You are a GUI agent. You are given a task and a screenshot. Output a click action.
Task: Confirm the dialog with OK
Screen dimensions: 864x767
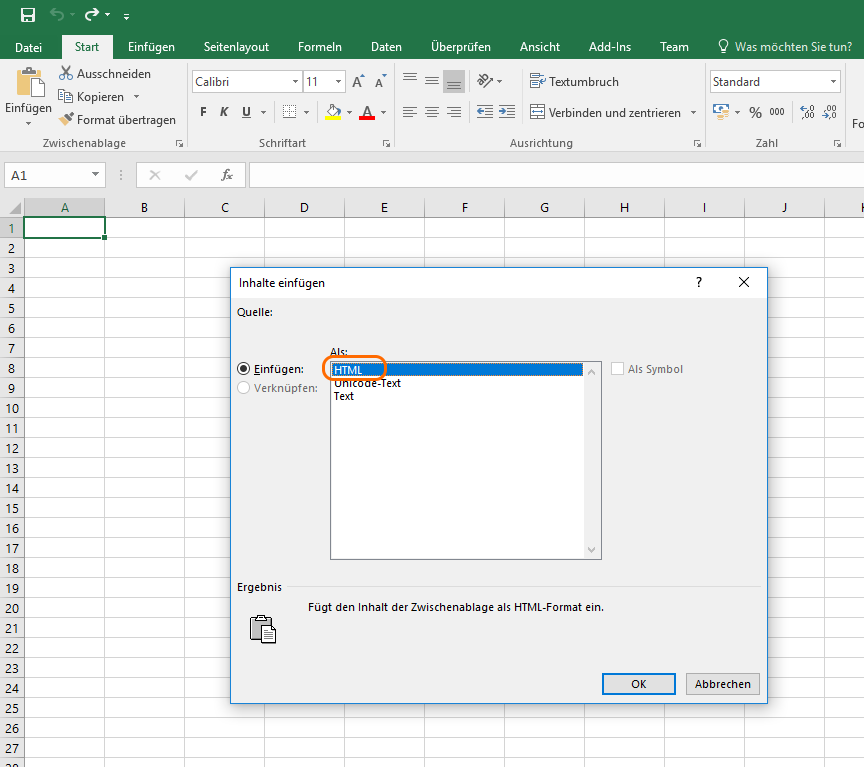(638, 684)
